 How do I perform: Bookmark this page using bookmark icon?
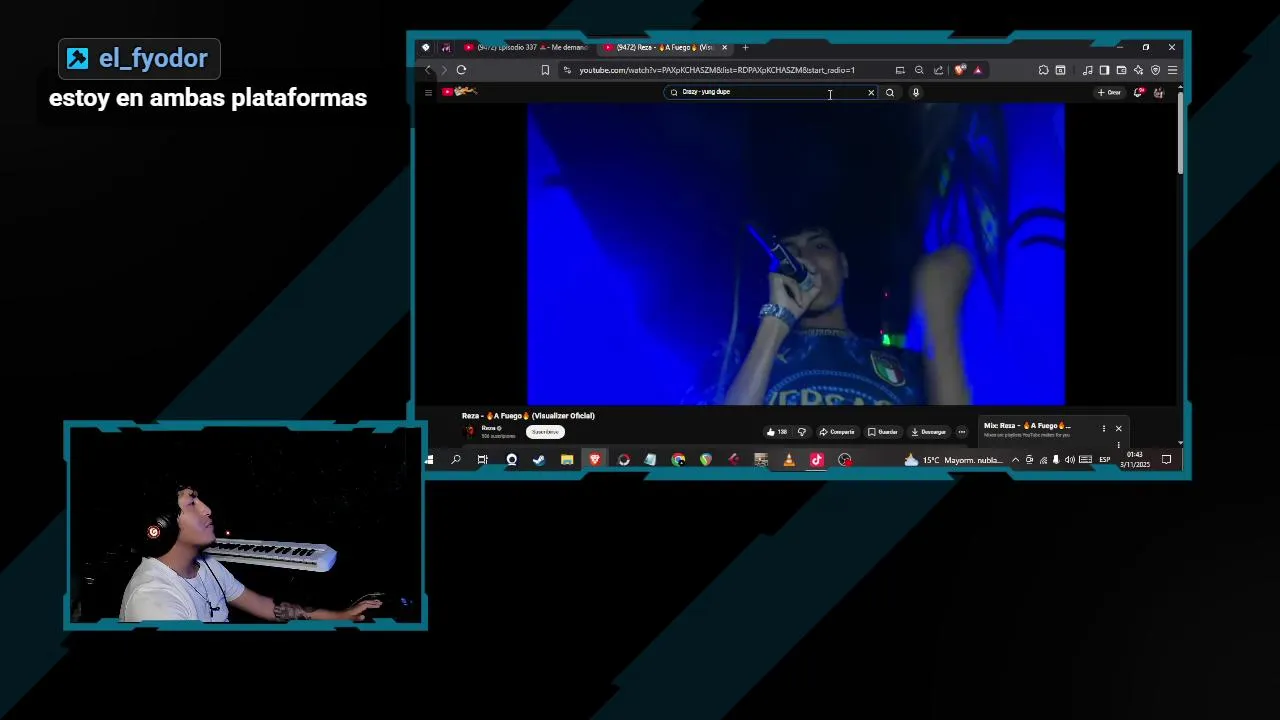[x=545, y=70]
